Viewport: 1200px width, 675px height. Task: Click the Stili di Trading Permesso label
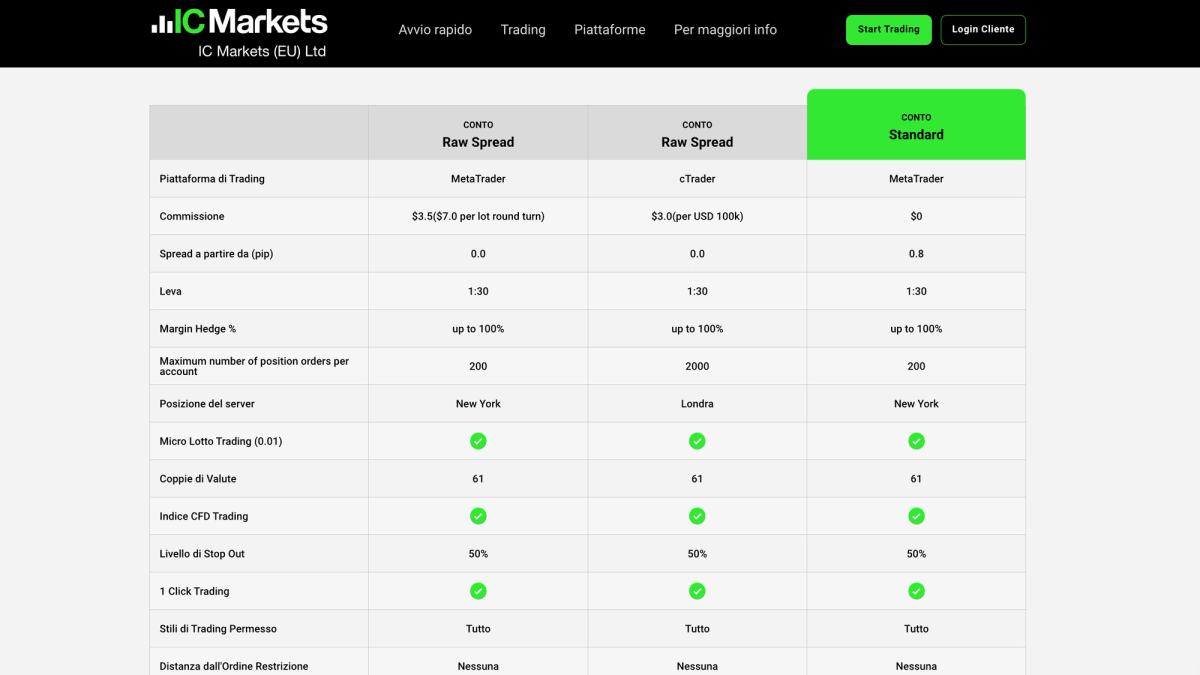(x=218, y=629)
